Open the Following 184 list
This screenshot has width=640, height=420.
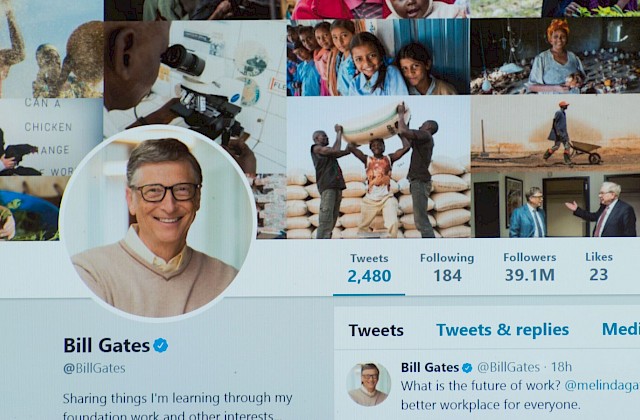(447, 268)
